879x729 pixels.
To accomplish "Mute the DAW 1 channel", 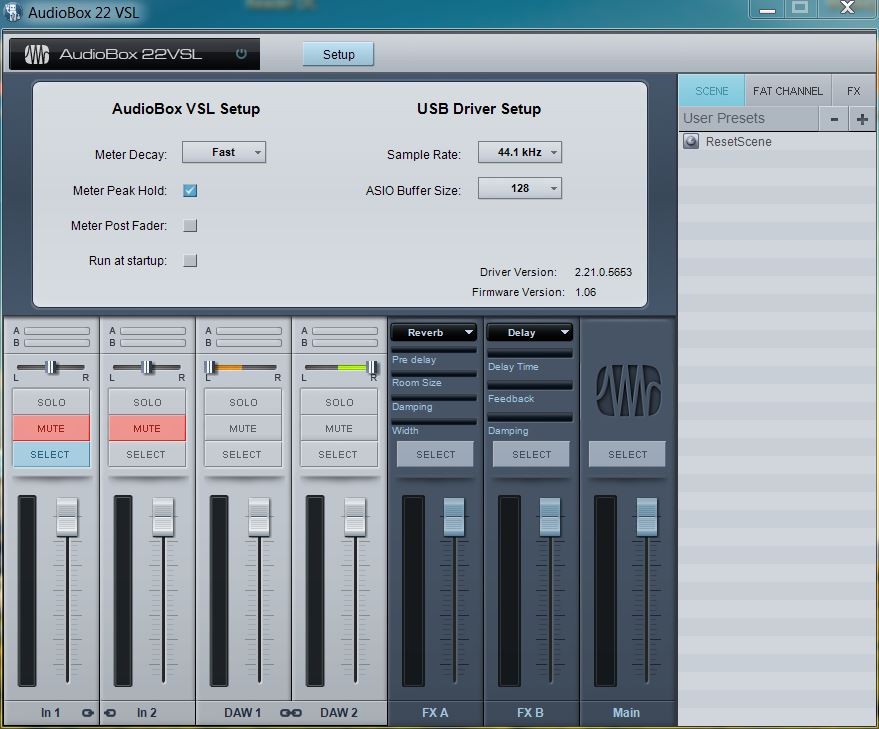I will (243, 428).
